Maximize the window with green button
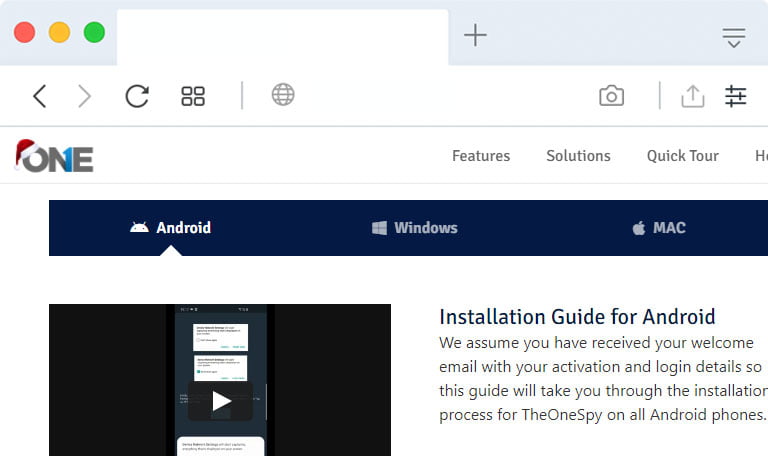Screen dimensions: 768x456 point(94,32)
